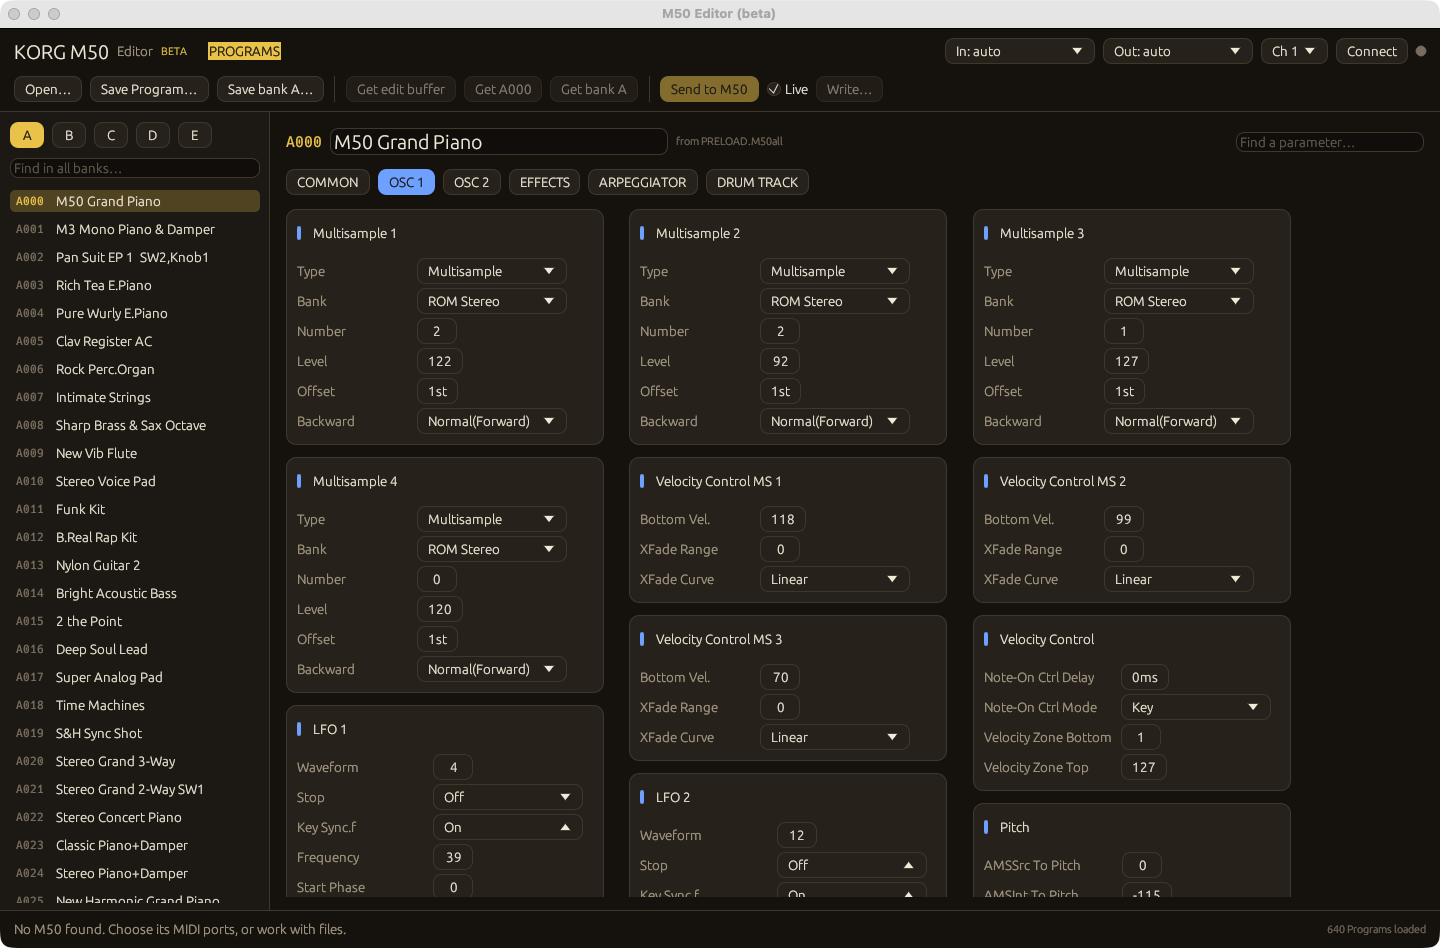
Task: Open the EFFECTS tab
Action: [545, 182]
